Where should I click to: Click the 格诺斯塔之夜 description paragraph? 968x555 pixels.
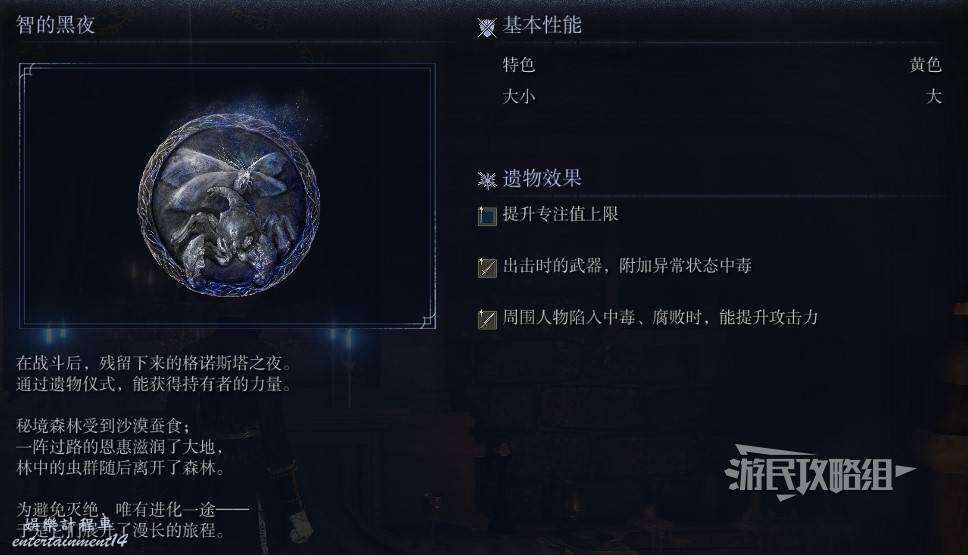coord(154,373)
